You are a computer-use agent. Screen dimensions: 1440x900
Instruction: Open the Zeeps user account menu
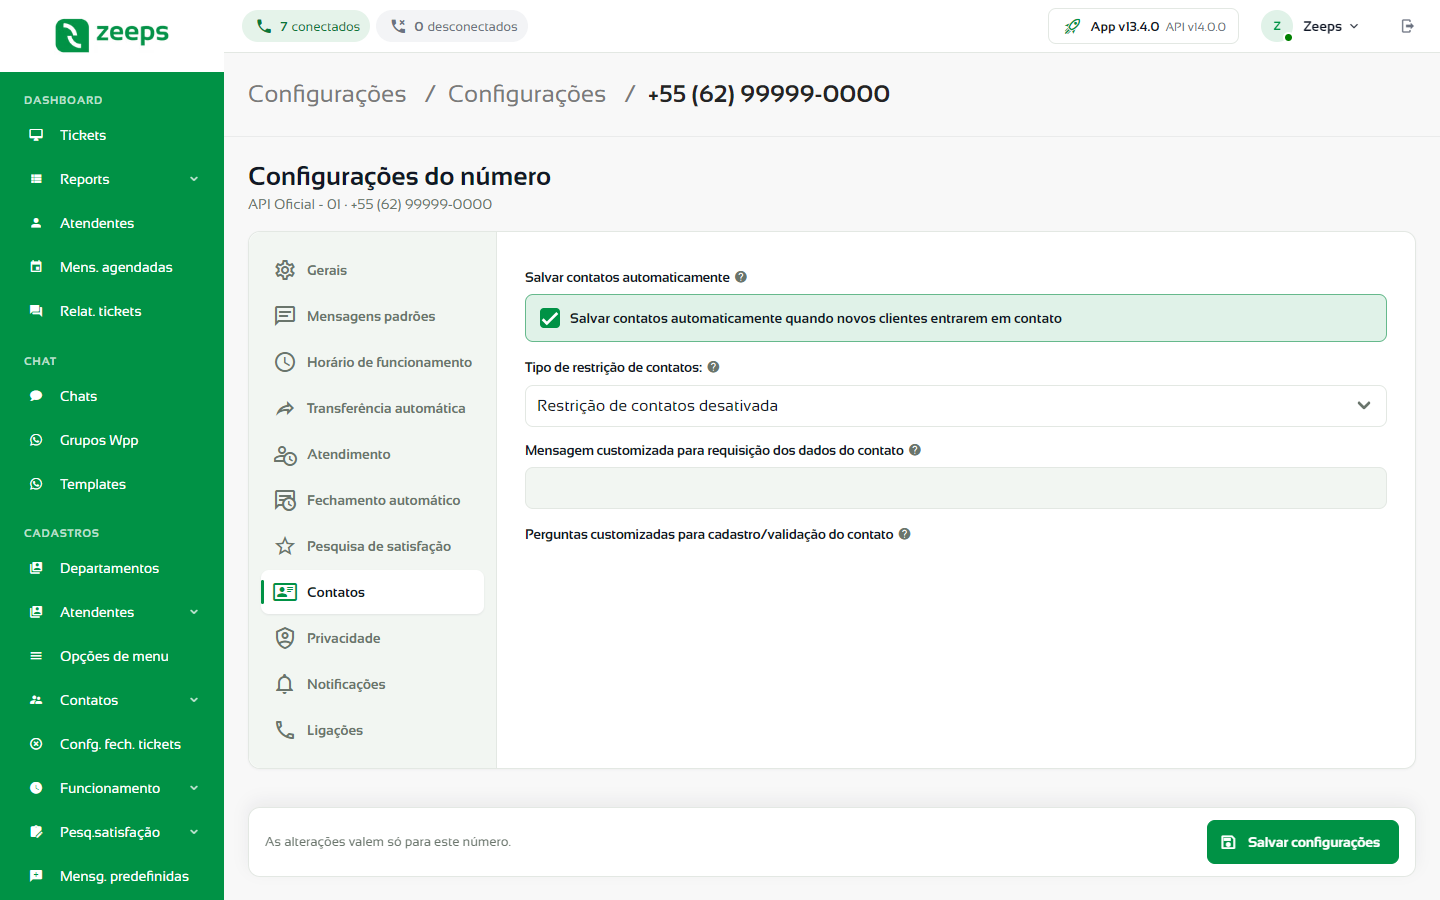click(1311, 26)
